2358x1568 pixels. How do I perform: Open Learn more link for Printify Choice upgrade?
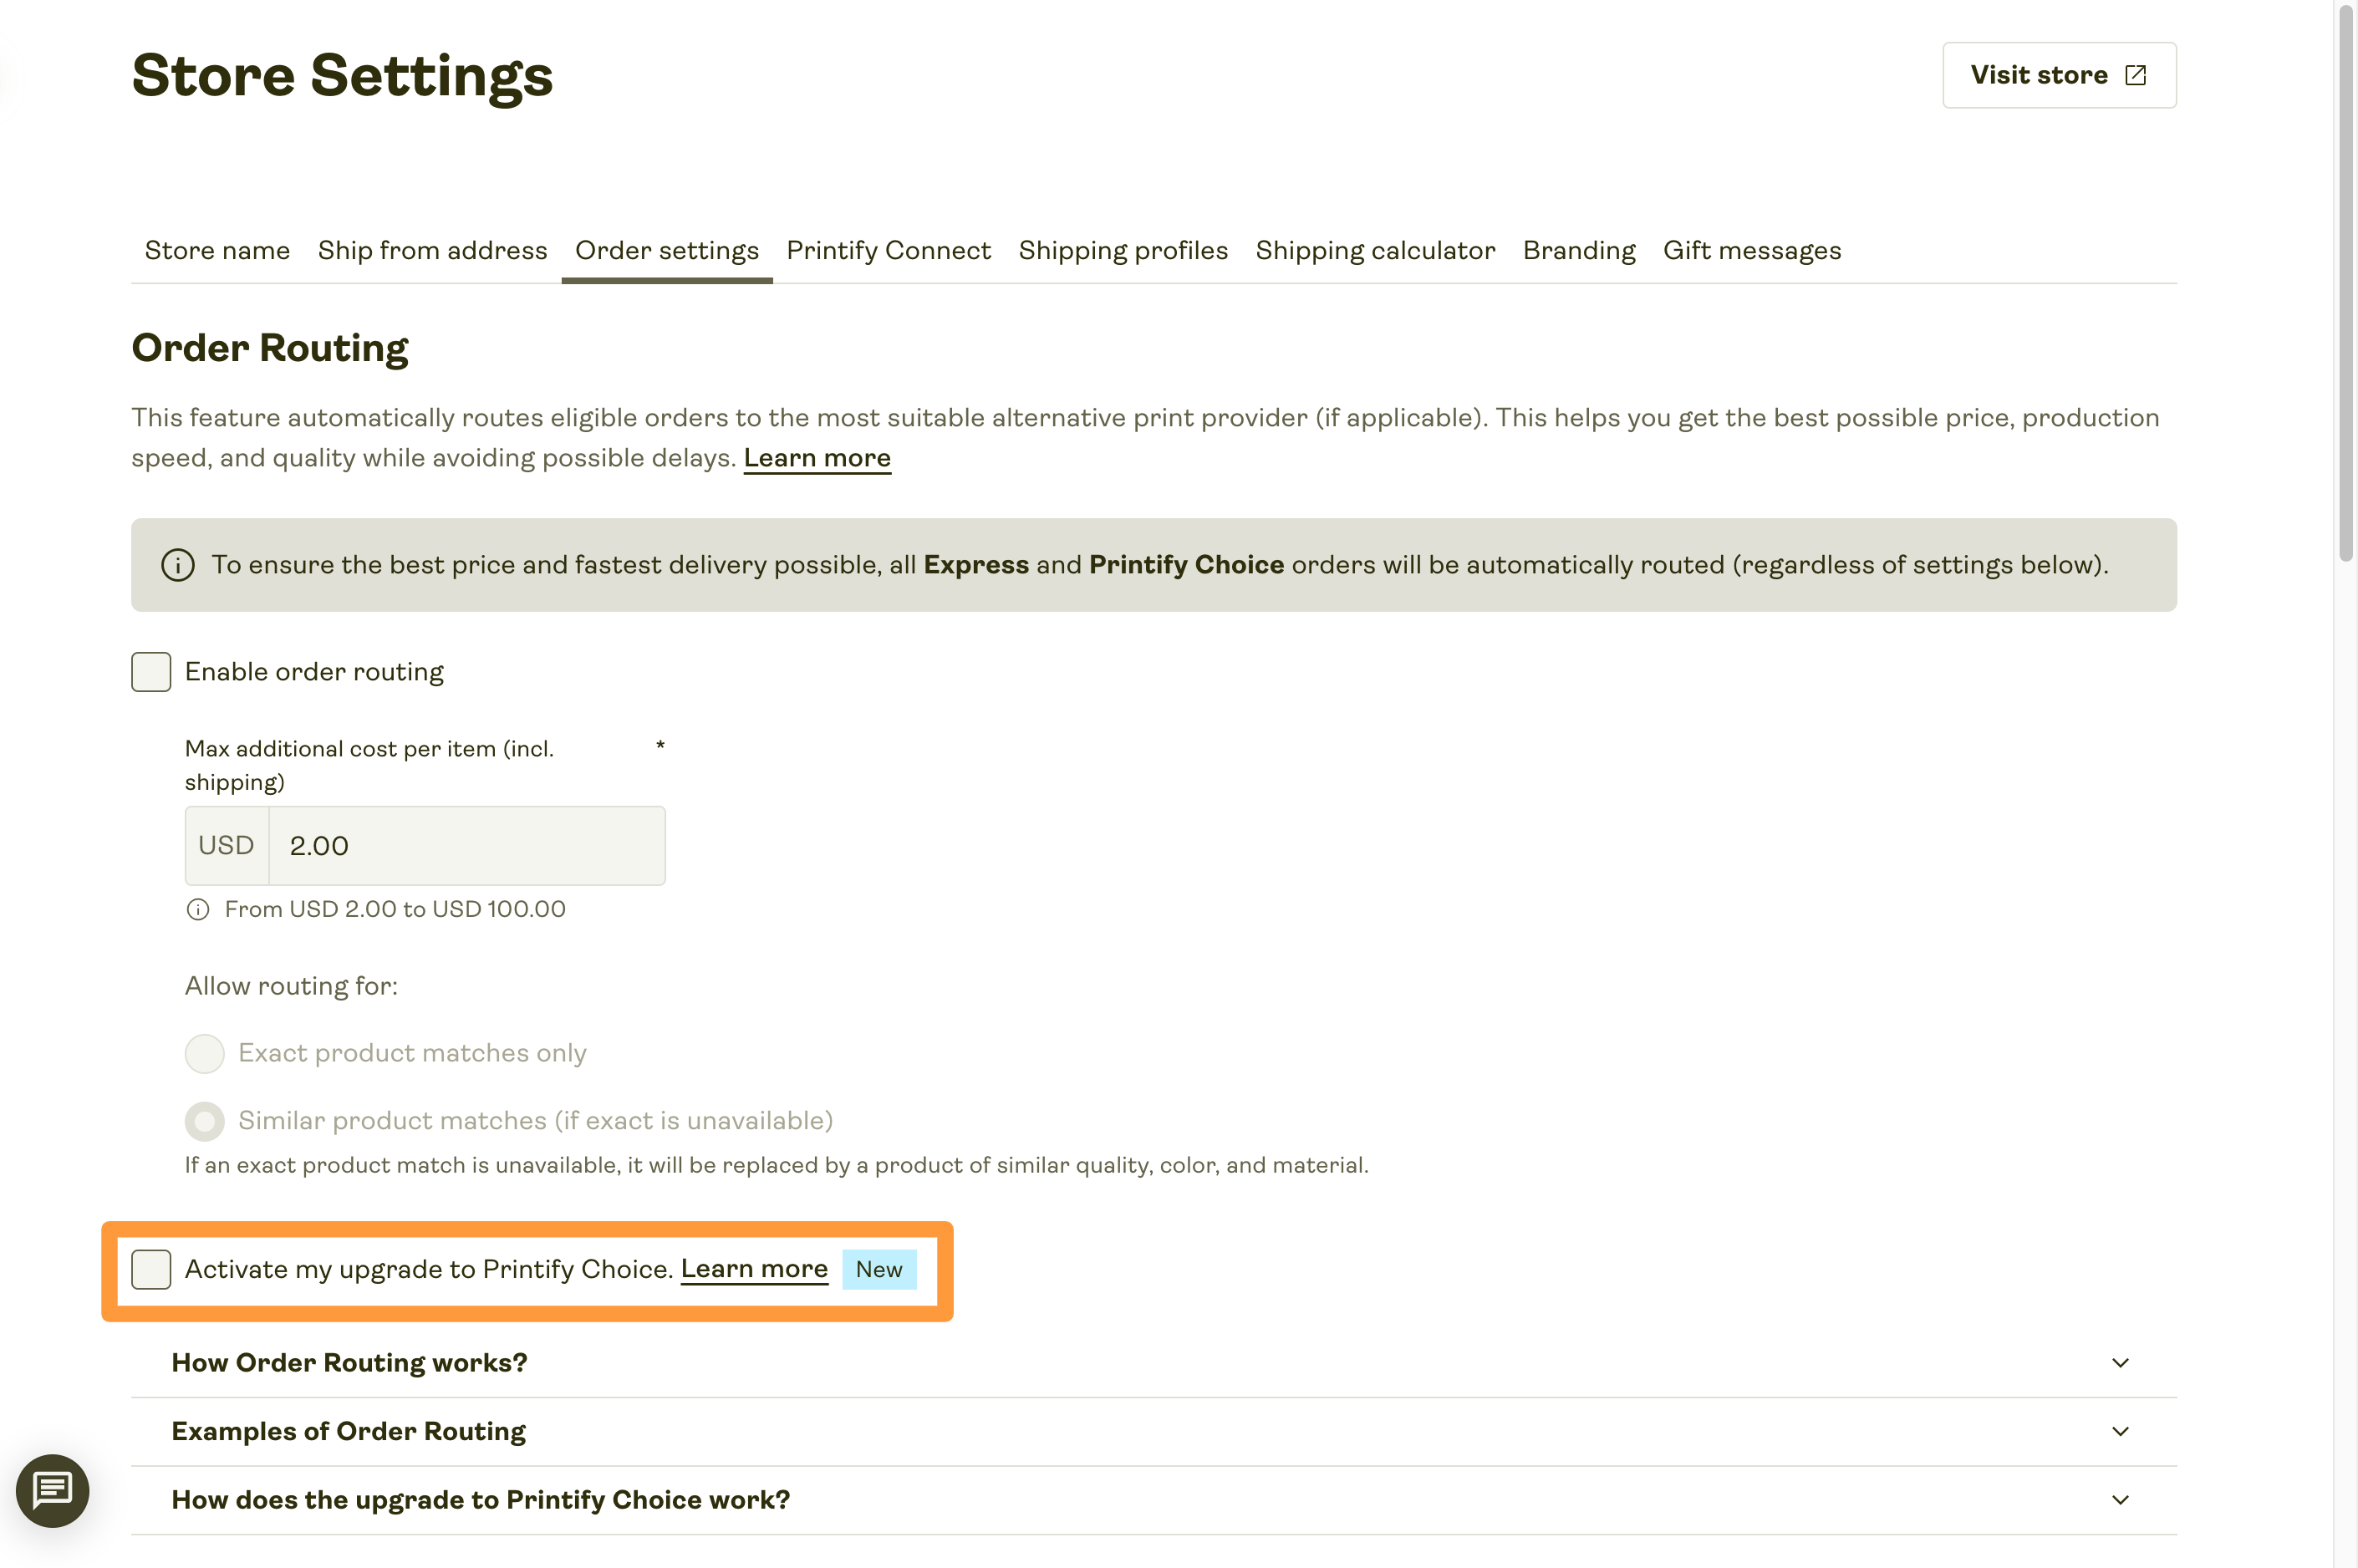click(754, 1269)
